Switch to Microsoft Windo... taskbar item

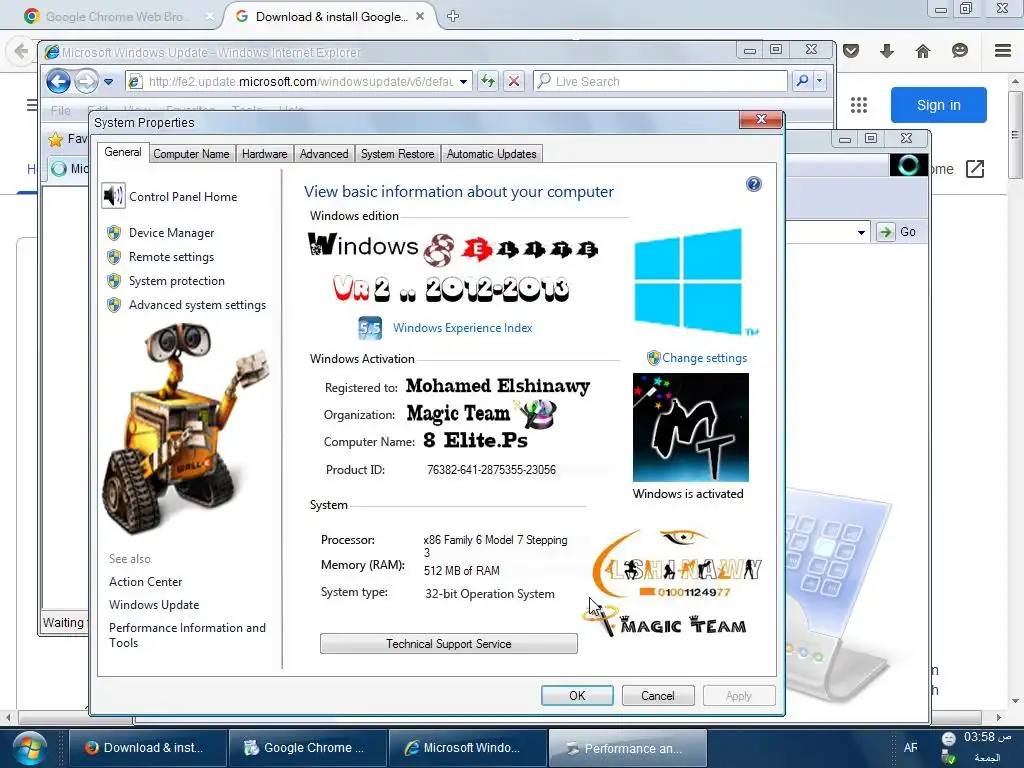point(468,748)
